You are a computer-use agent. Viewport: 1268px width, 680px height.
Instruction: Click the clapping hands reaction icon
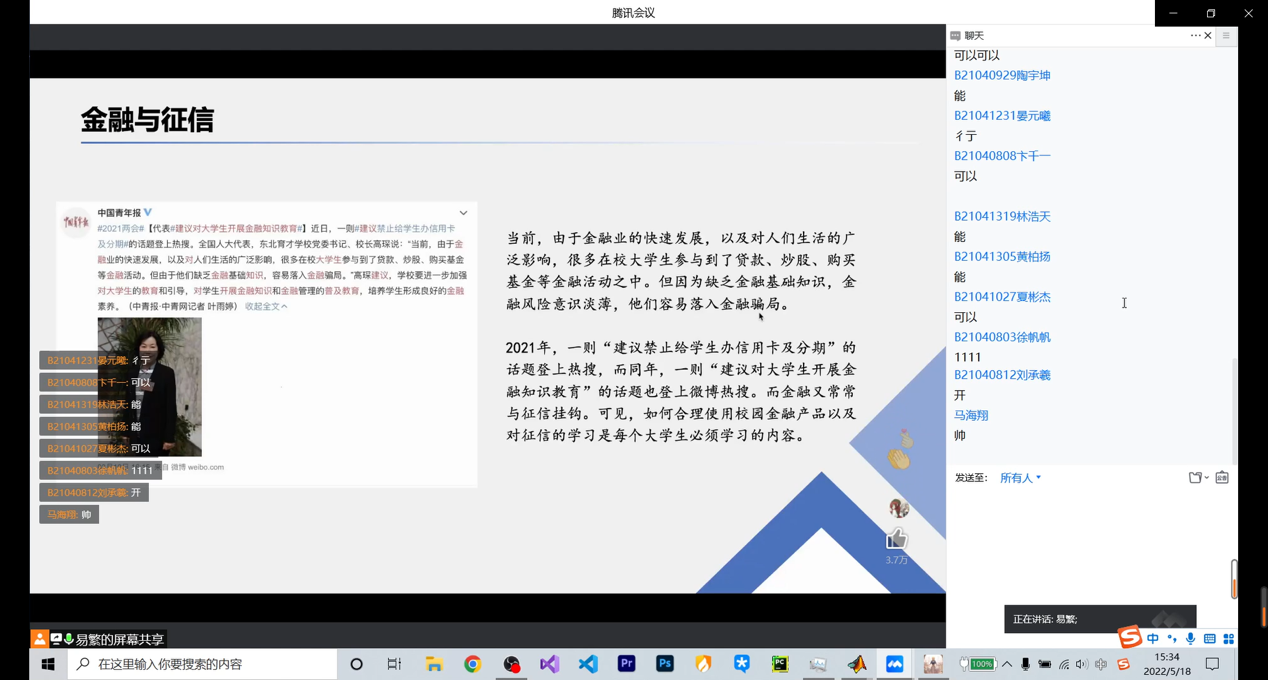[899, 459]
